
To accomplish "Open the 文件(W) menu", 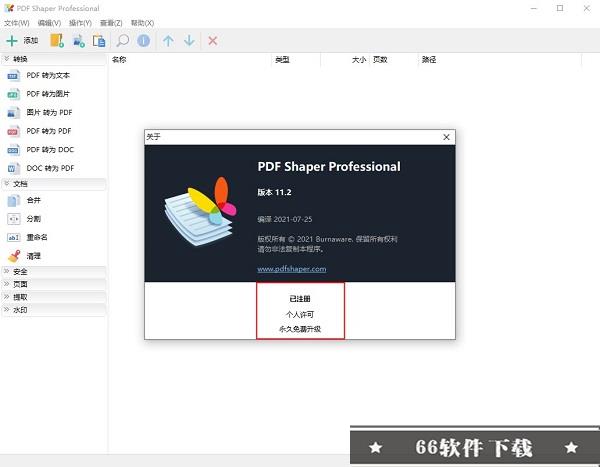I will [17, 23].
